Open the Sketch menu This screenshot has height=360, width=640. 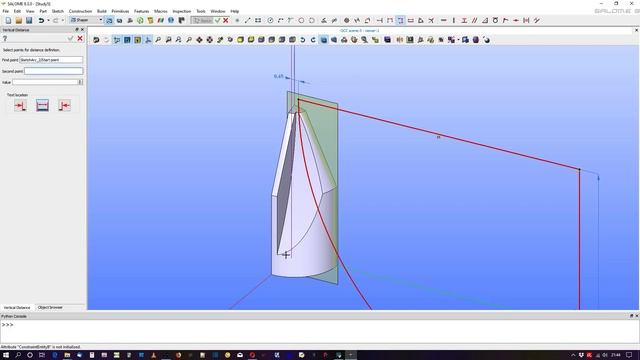[58, 11]
